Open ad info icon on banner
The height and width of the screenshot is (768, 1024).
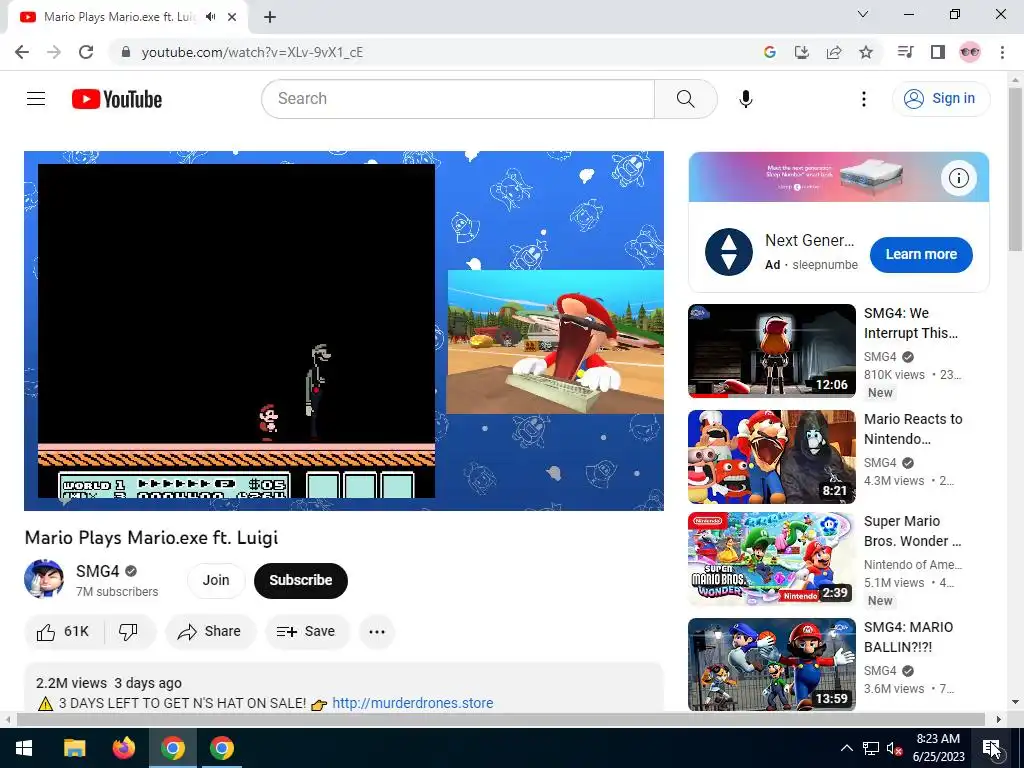(x=959, y=178)
